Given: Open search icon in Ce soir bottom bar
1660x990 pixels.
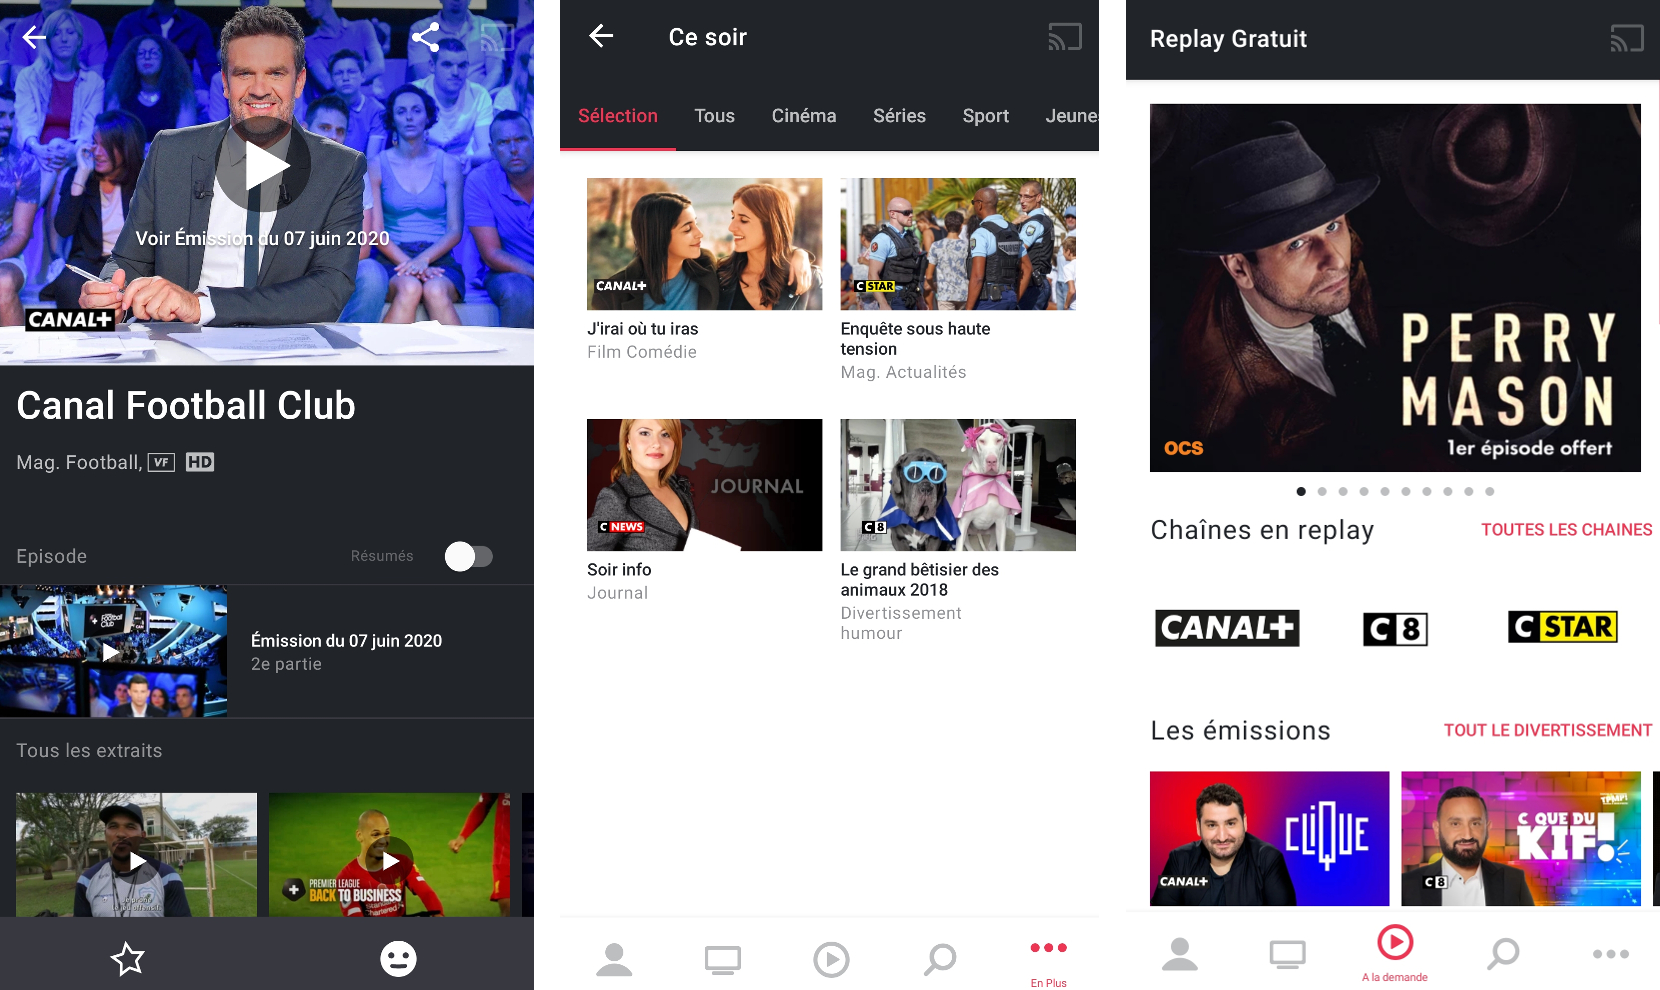Looking at the screenshot, I should (940, 959).
